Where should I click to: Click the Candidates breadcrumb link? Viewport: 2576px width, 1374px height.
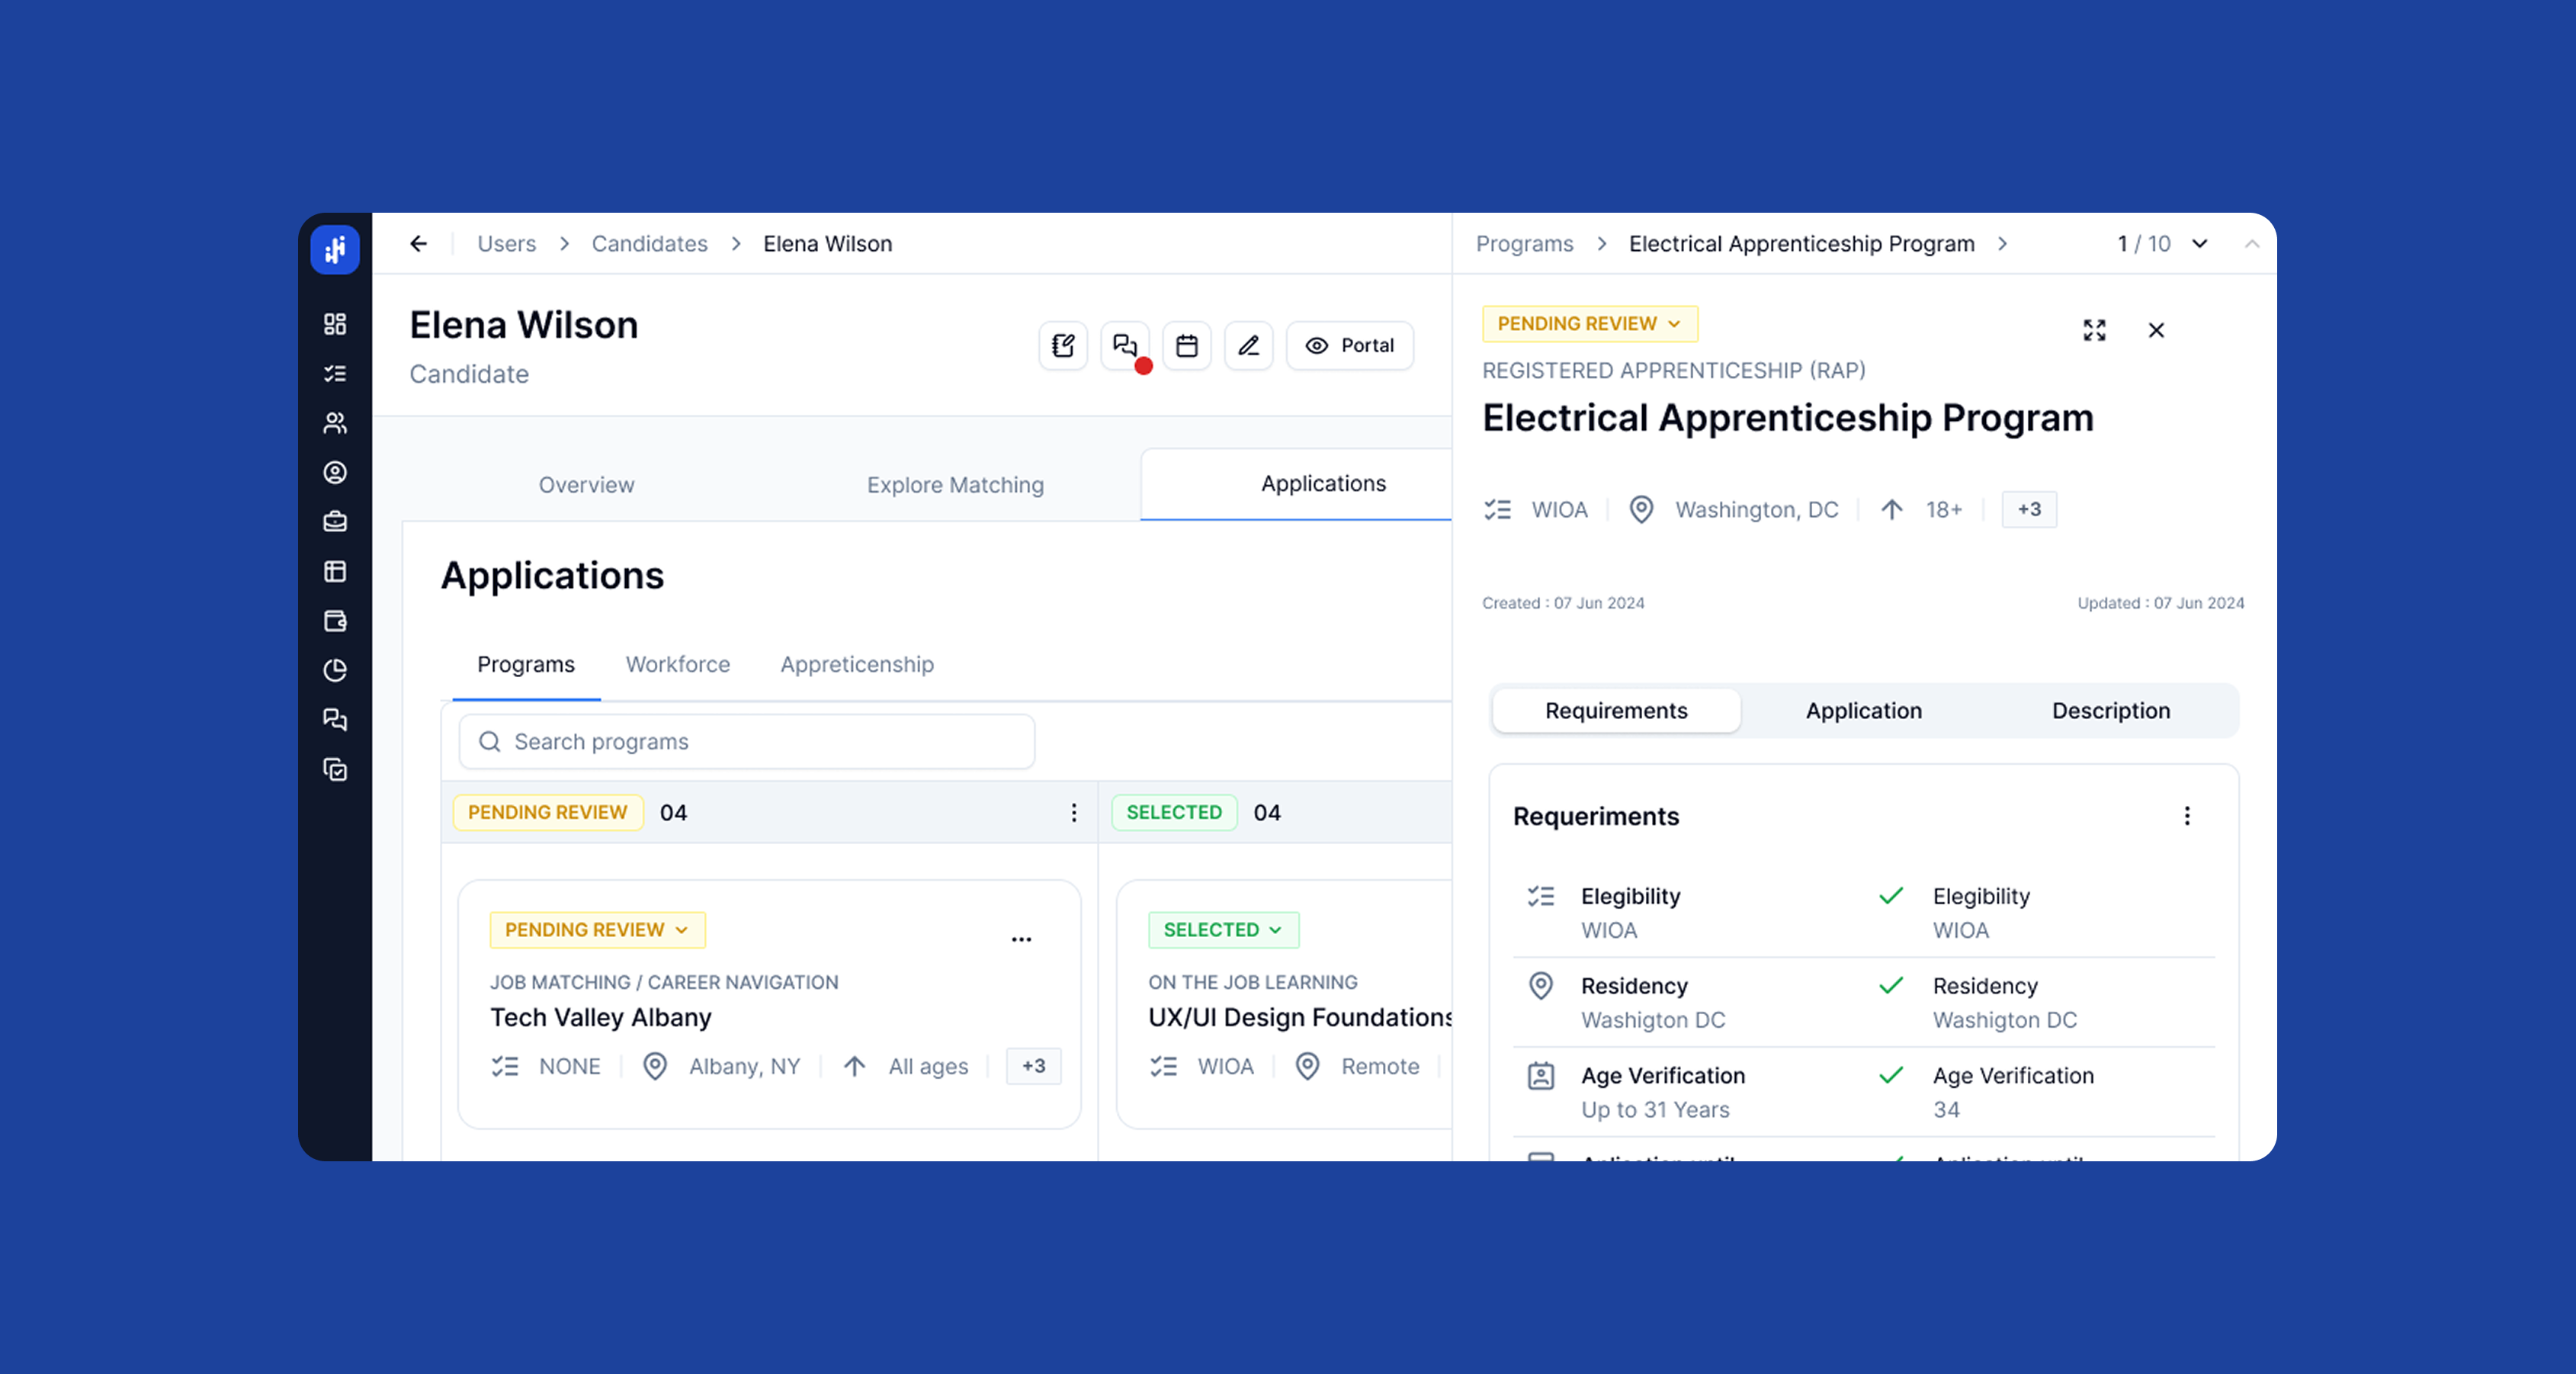pos(649,243)
